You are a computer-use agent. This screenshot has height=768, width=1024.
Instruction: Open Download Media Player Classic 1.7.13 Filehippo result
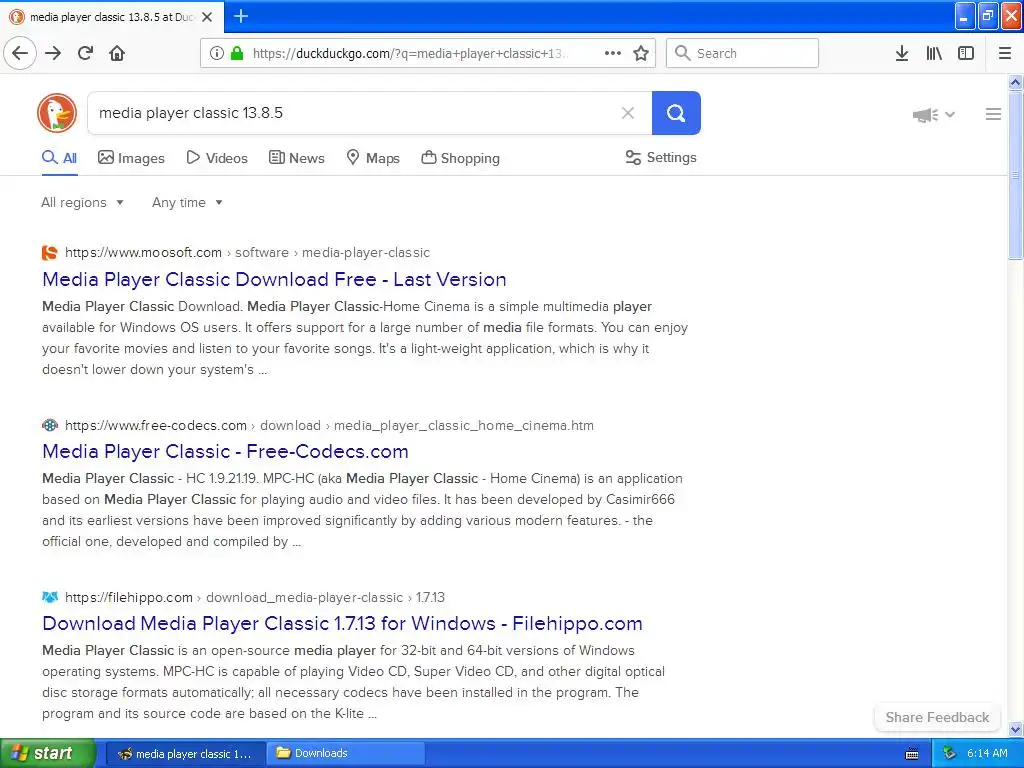click(342, 623)
